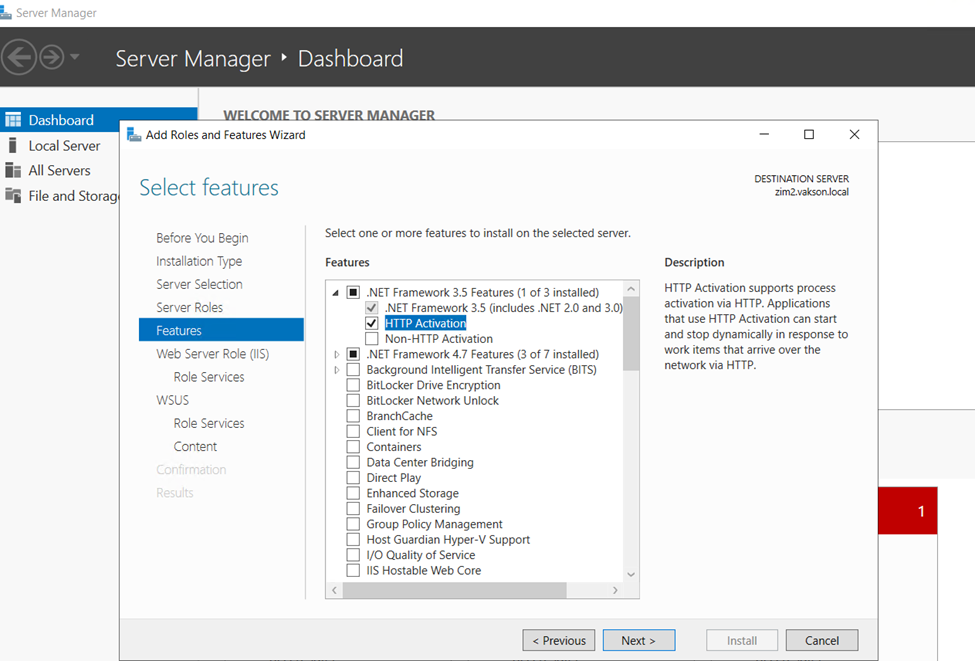Click the forward navigation arrow
This screenshot has width=975, height=661.
pos(51,57)
